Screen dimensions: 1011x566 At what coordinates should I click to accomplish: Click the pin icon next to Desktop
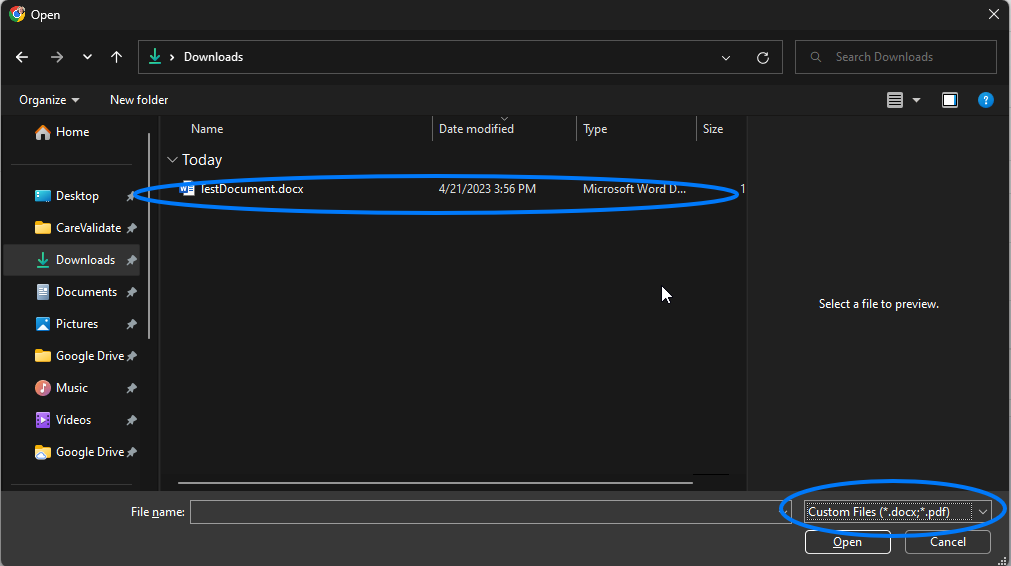click(x=132, y=196)
